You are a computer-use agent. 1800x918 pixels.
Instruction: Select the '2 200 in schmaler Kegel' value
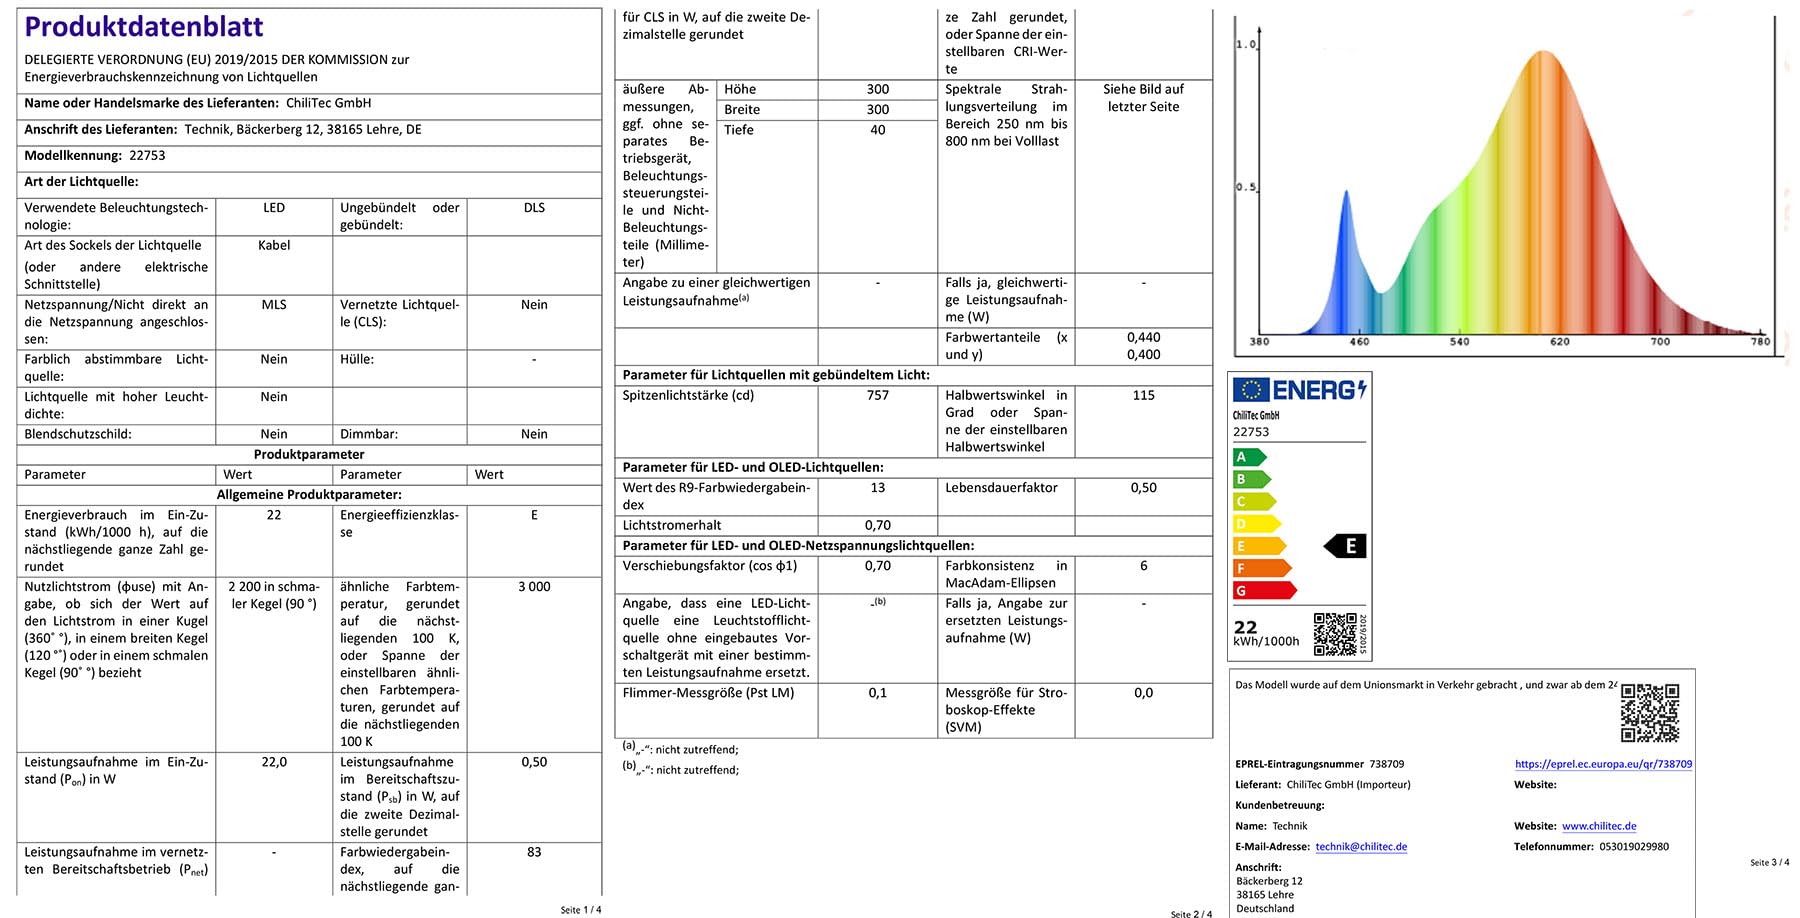(x=274, y=595)
